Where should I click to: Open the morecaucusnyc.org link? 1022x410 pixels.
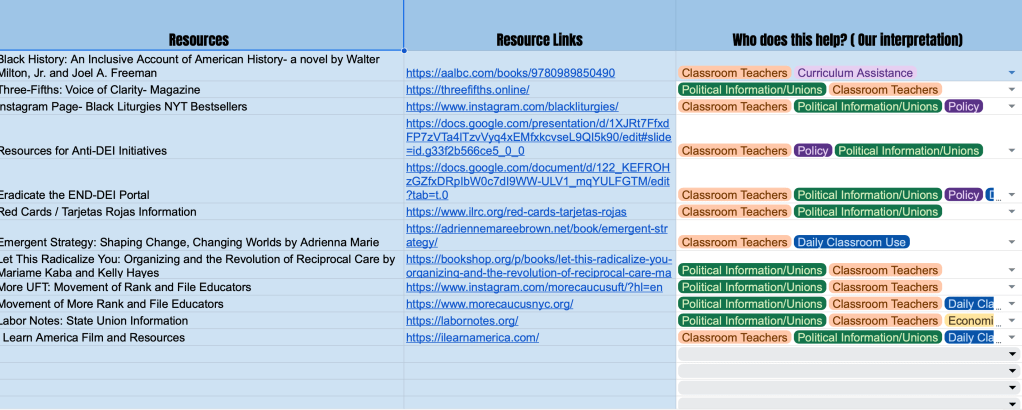click(489, 304)
